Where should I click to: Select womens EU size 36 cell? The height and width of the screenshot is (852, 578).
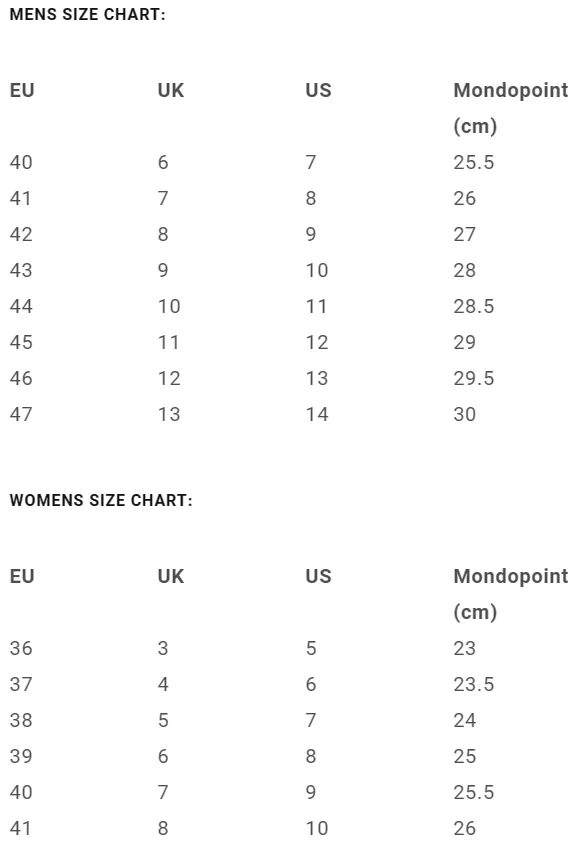pos(21,648)
